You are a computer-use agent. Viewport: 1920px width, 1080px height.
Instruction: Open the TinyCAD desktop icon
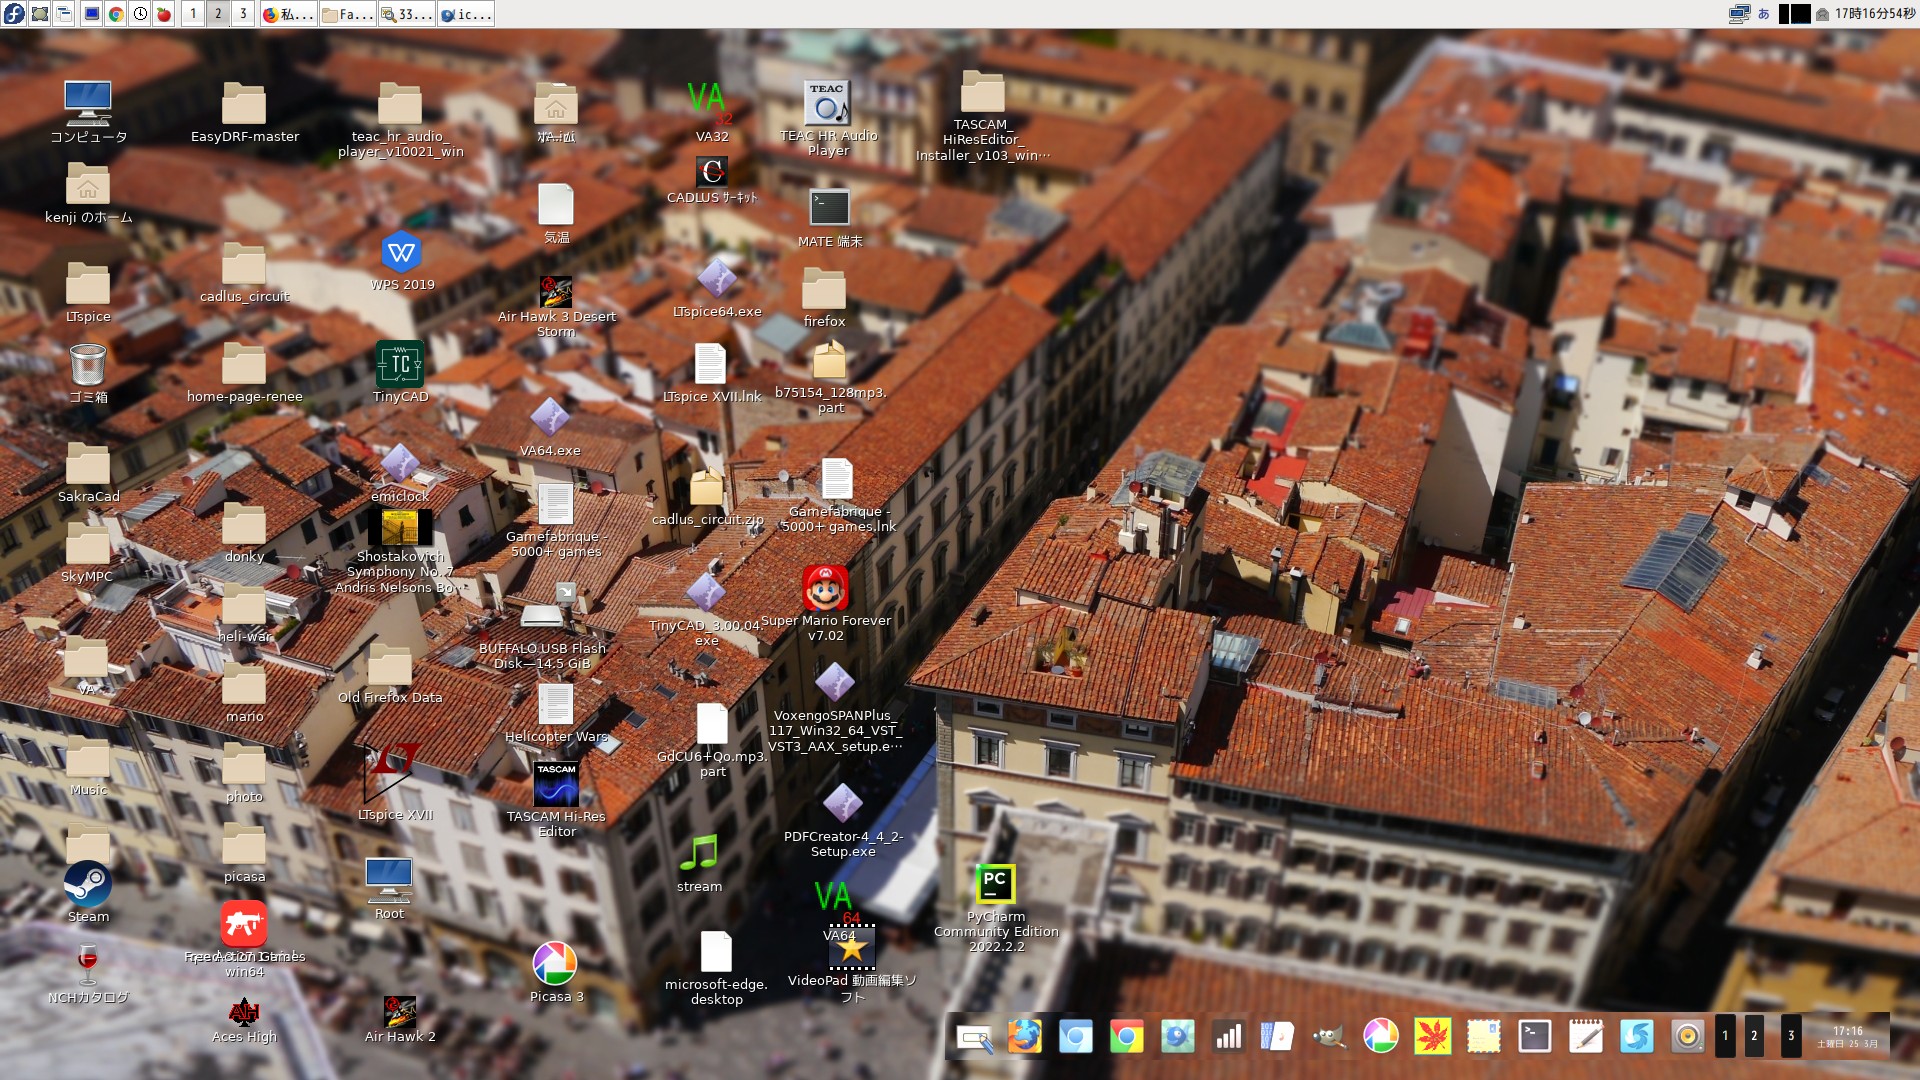click(400, 365)
